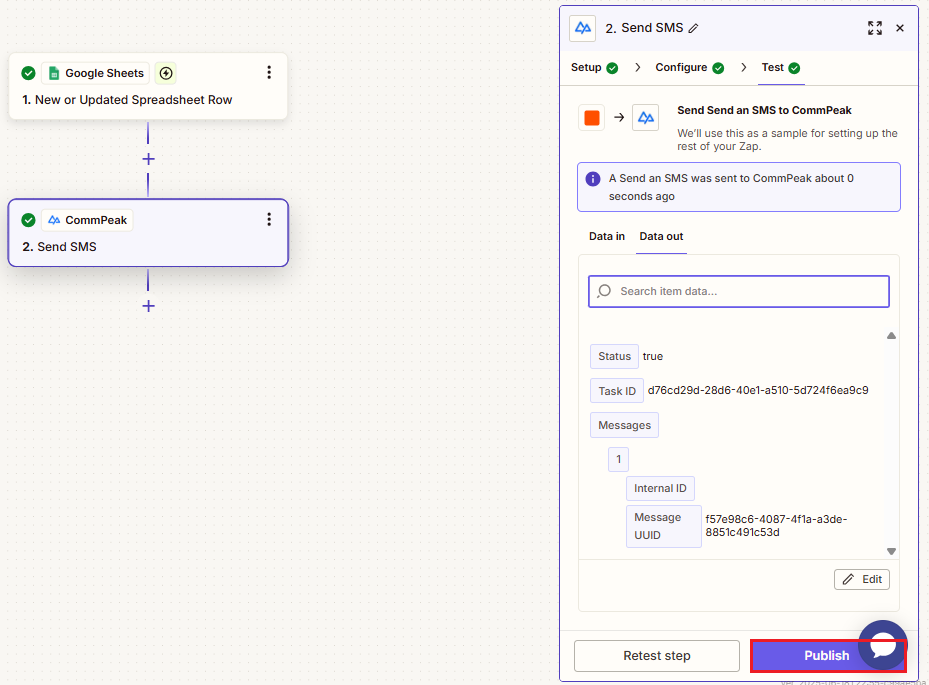Click the Retest step button
The width and height of the screenshot is (929, 685).
coord(656,655)
